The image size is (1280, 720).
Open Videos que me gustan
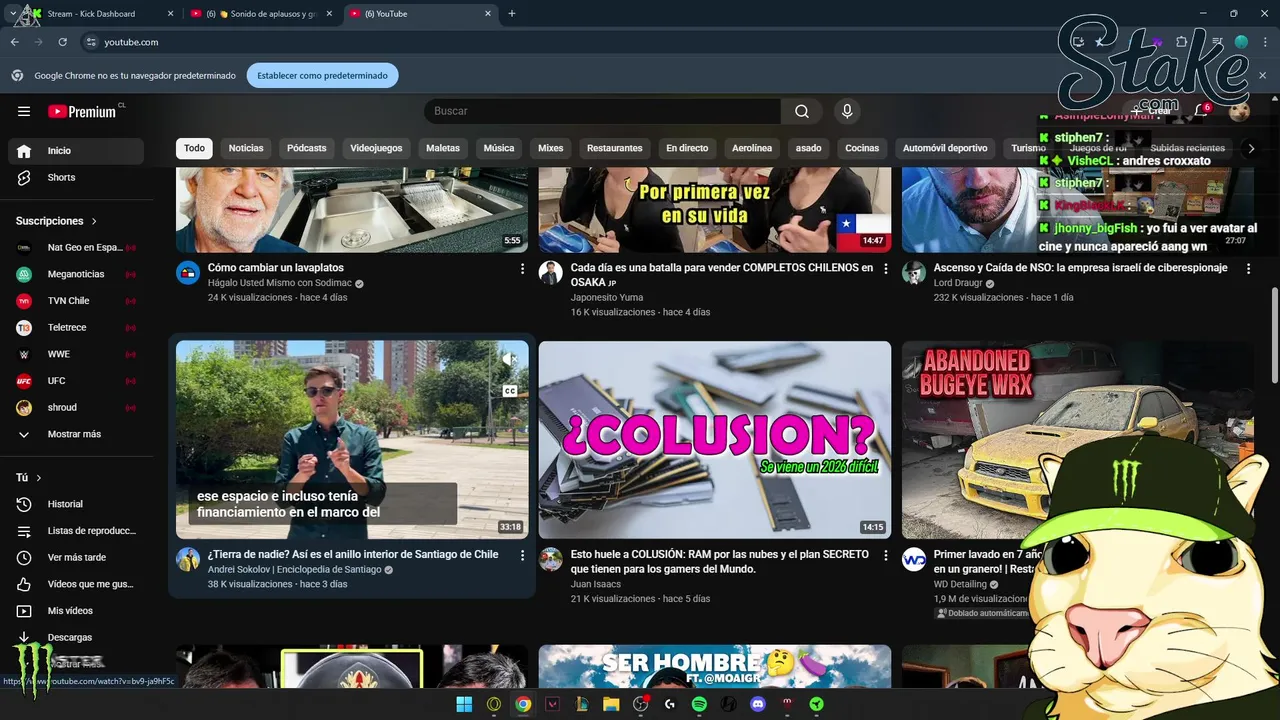click(x=76, y=584)
